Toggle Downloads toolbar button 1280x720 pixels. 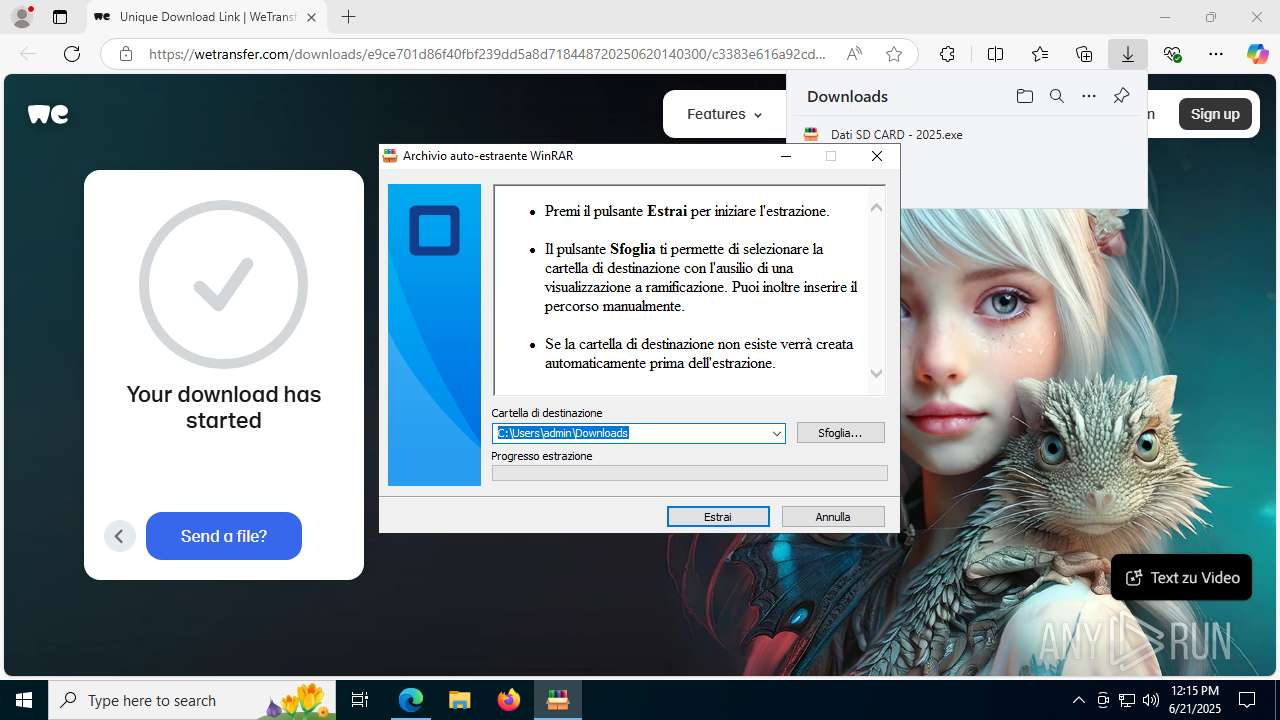[x=1128, y=54]
